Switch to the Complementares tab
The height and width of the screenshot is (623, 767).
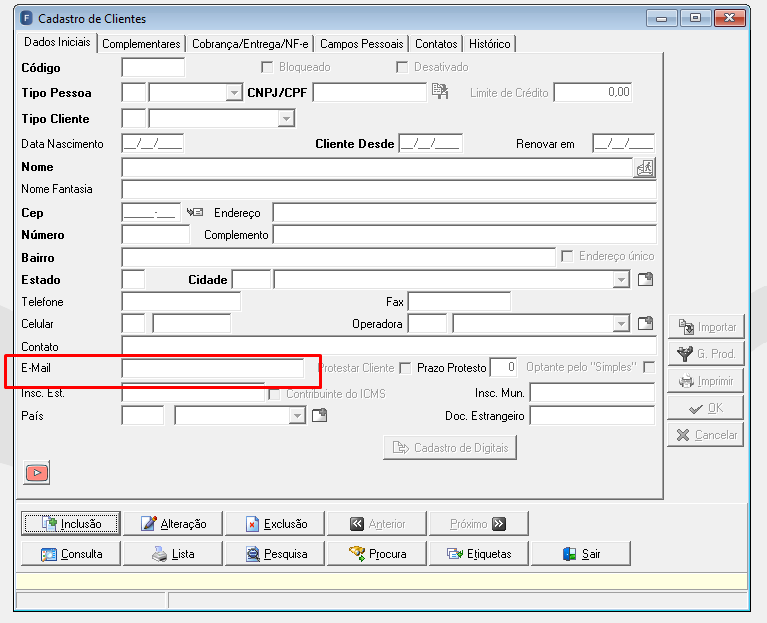pos(141,44)
